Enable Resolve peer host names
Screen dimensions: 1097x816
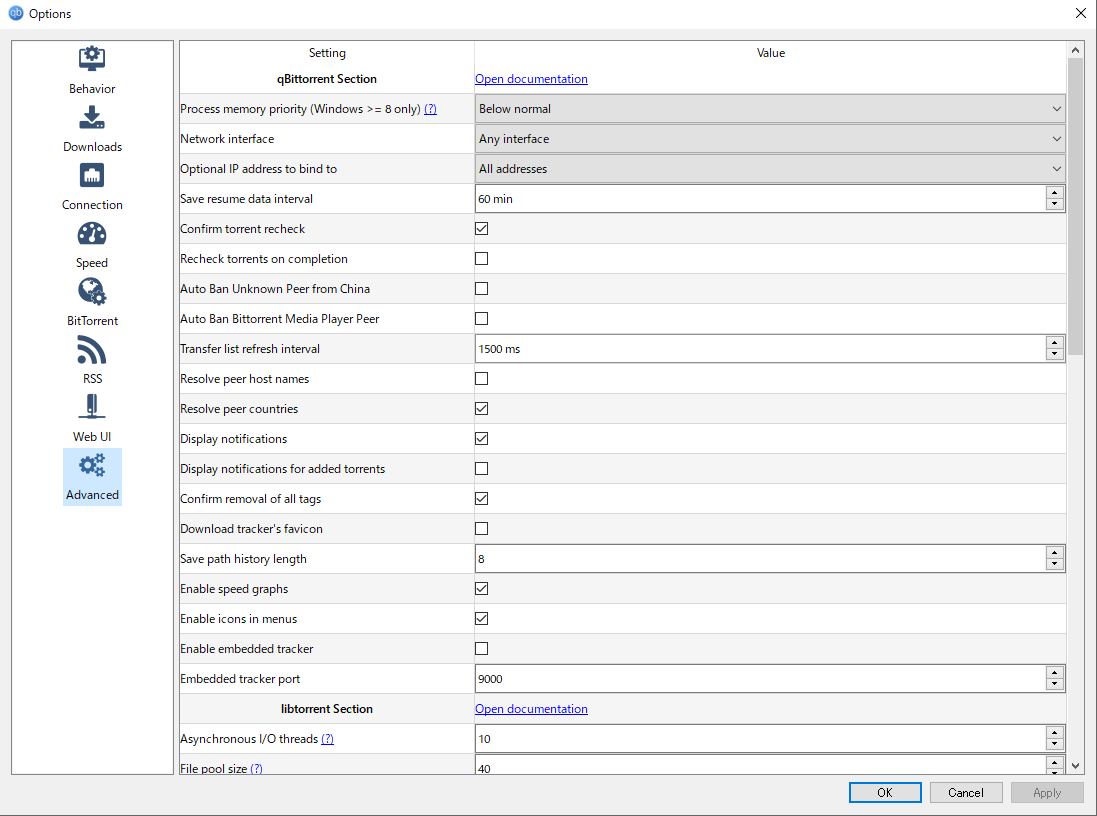[481, 379]
